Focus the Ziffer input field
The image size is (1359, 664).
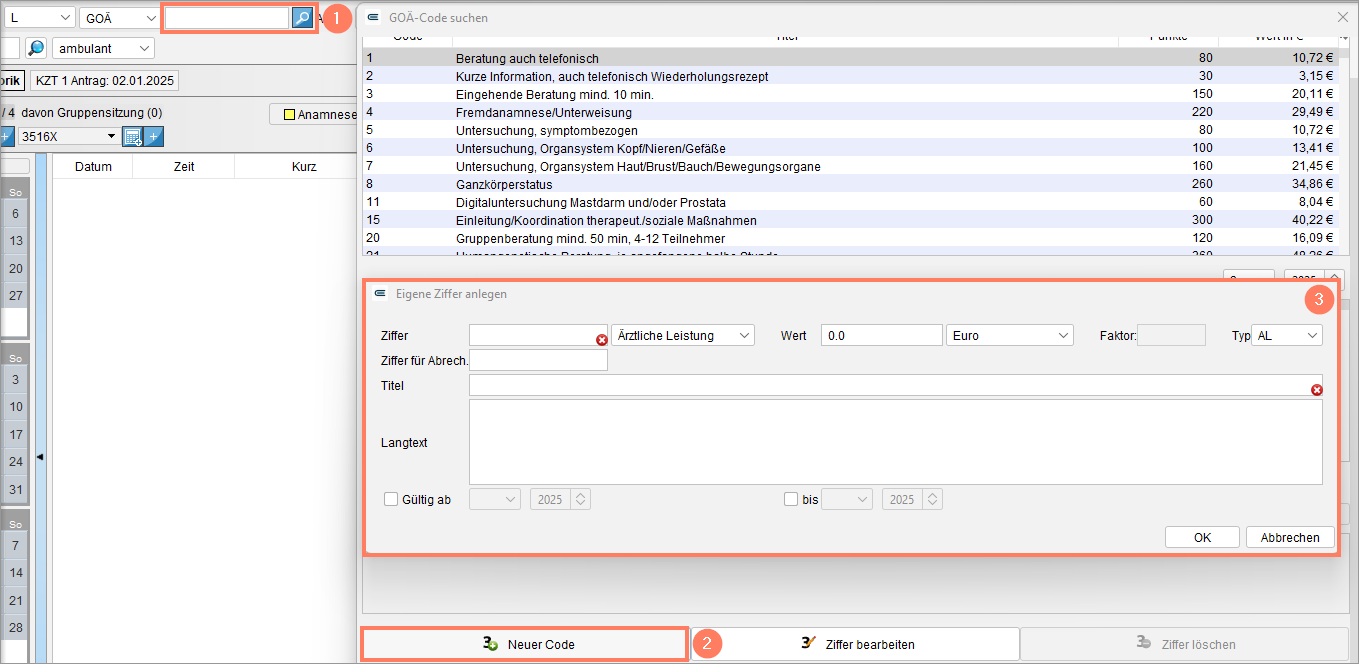tap(538, 336)
